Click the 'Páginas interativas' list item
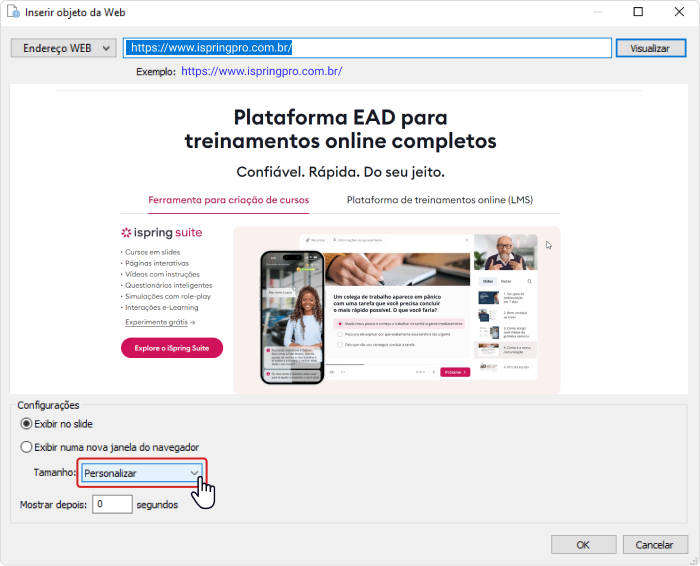 tap(157, 263)
